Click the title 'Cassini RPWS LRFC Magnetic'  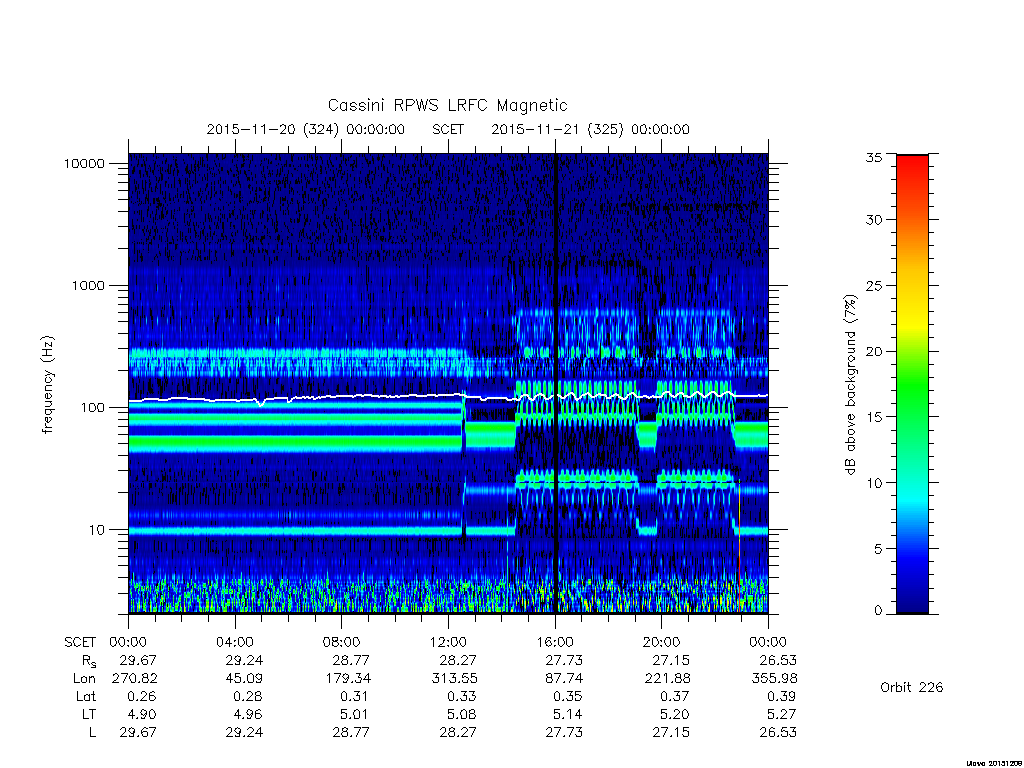tap(447, 105)
